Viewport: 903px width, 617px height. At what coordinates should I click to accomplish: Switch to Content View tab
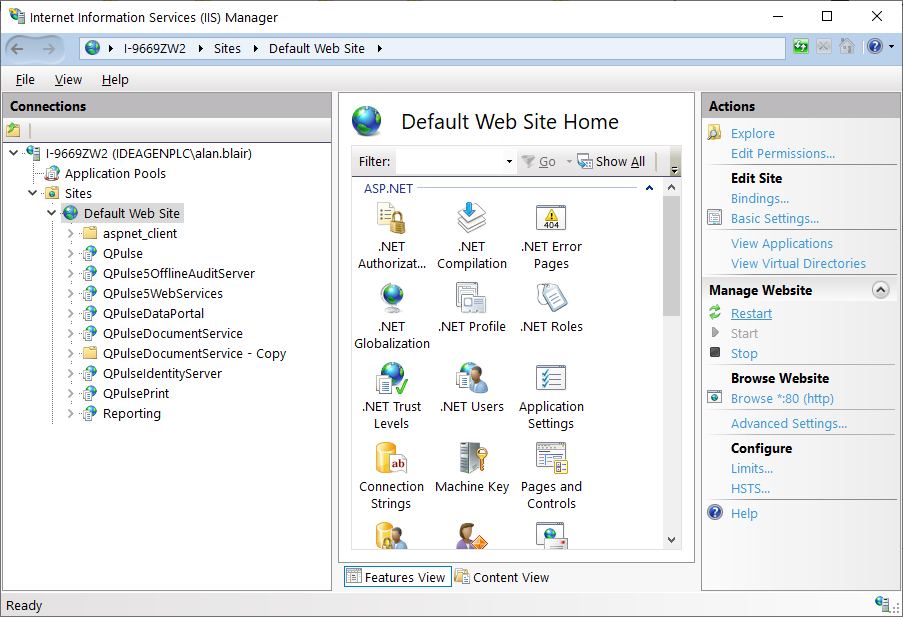click(502, 577)
